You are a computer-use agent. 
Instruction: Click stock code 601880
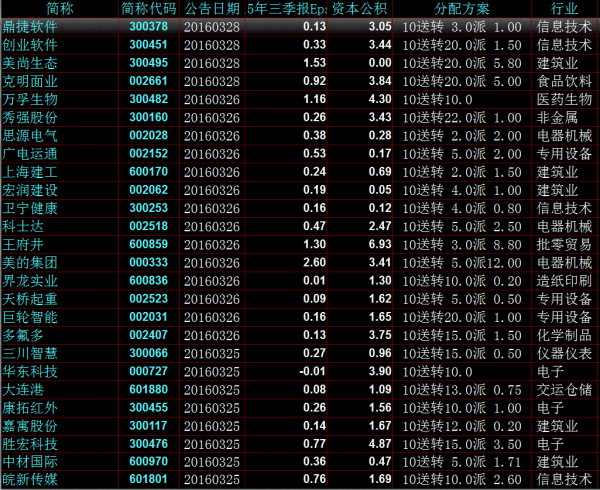point(148,389)
